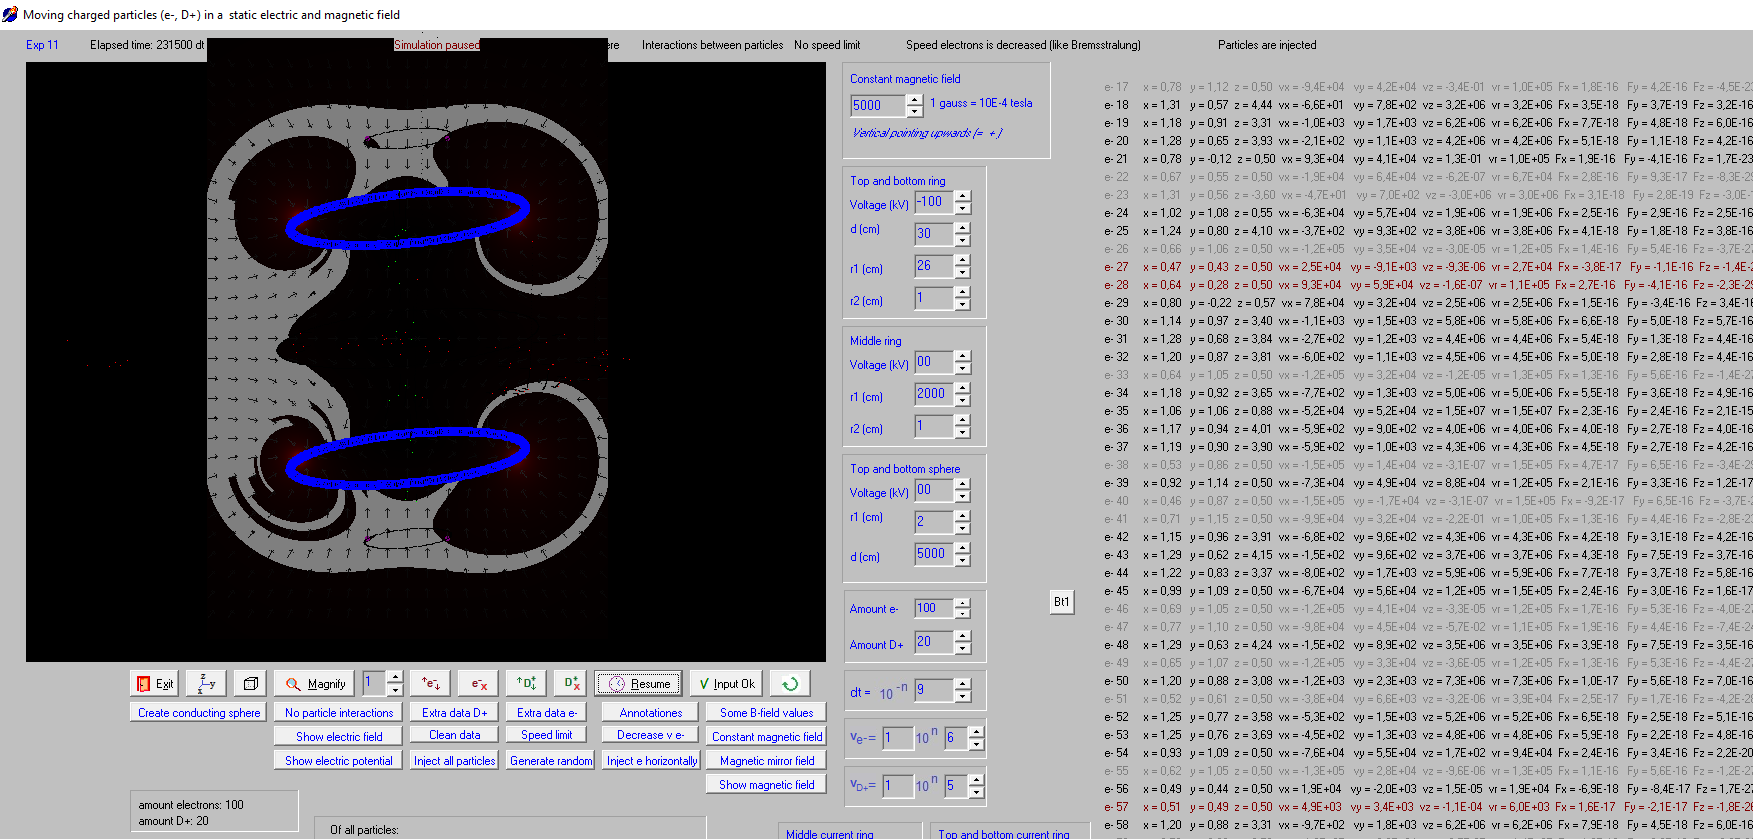Click 'Particles are injected' status text
The width and height of the screenshot is (1753, 839).
[1267, 45]
